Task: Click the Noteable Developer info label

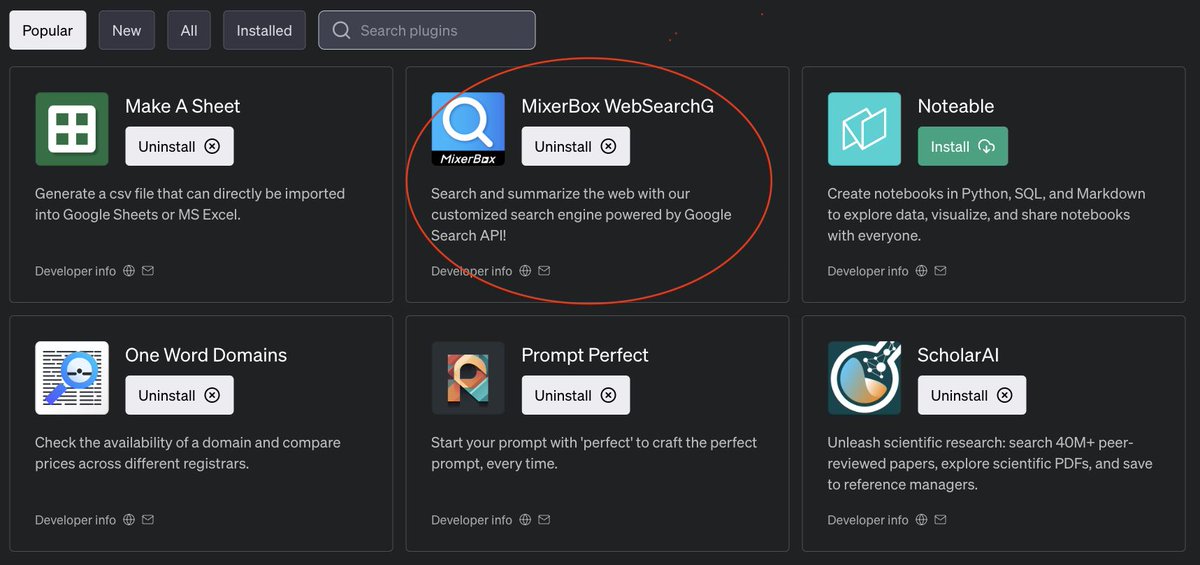Action: click(x=868, y=271)
